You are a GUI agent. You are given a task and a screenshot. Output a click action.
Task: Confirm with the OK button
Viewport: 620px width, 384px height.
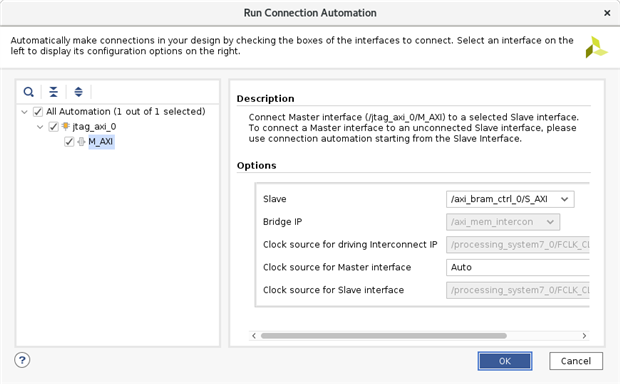coord(505,361)
